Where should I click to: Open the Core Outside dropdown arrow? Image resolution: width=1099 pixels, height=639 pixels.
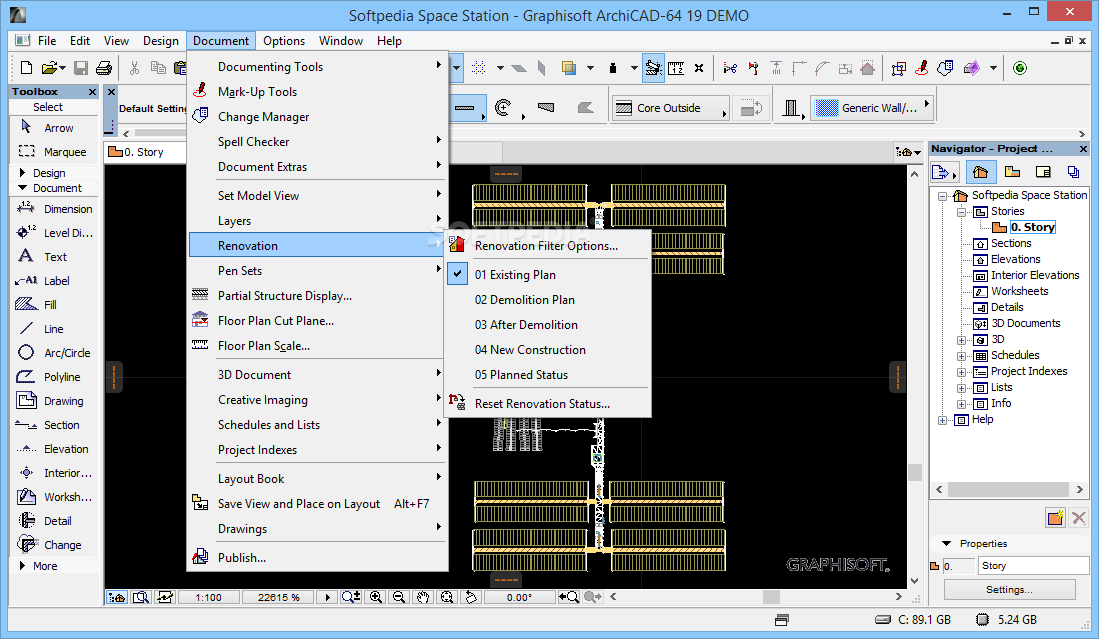[x=724, y=112]
